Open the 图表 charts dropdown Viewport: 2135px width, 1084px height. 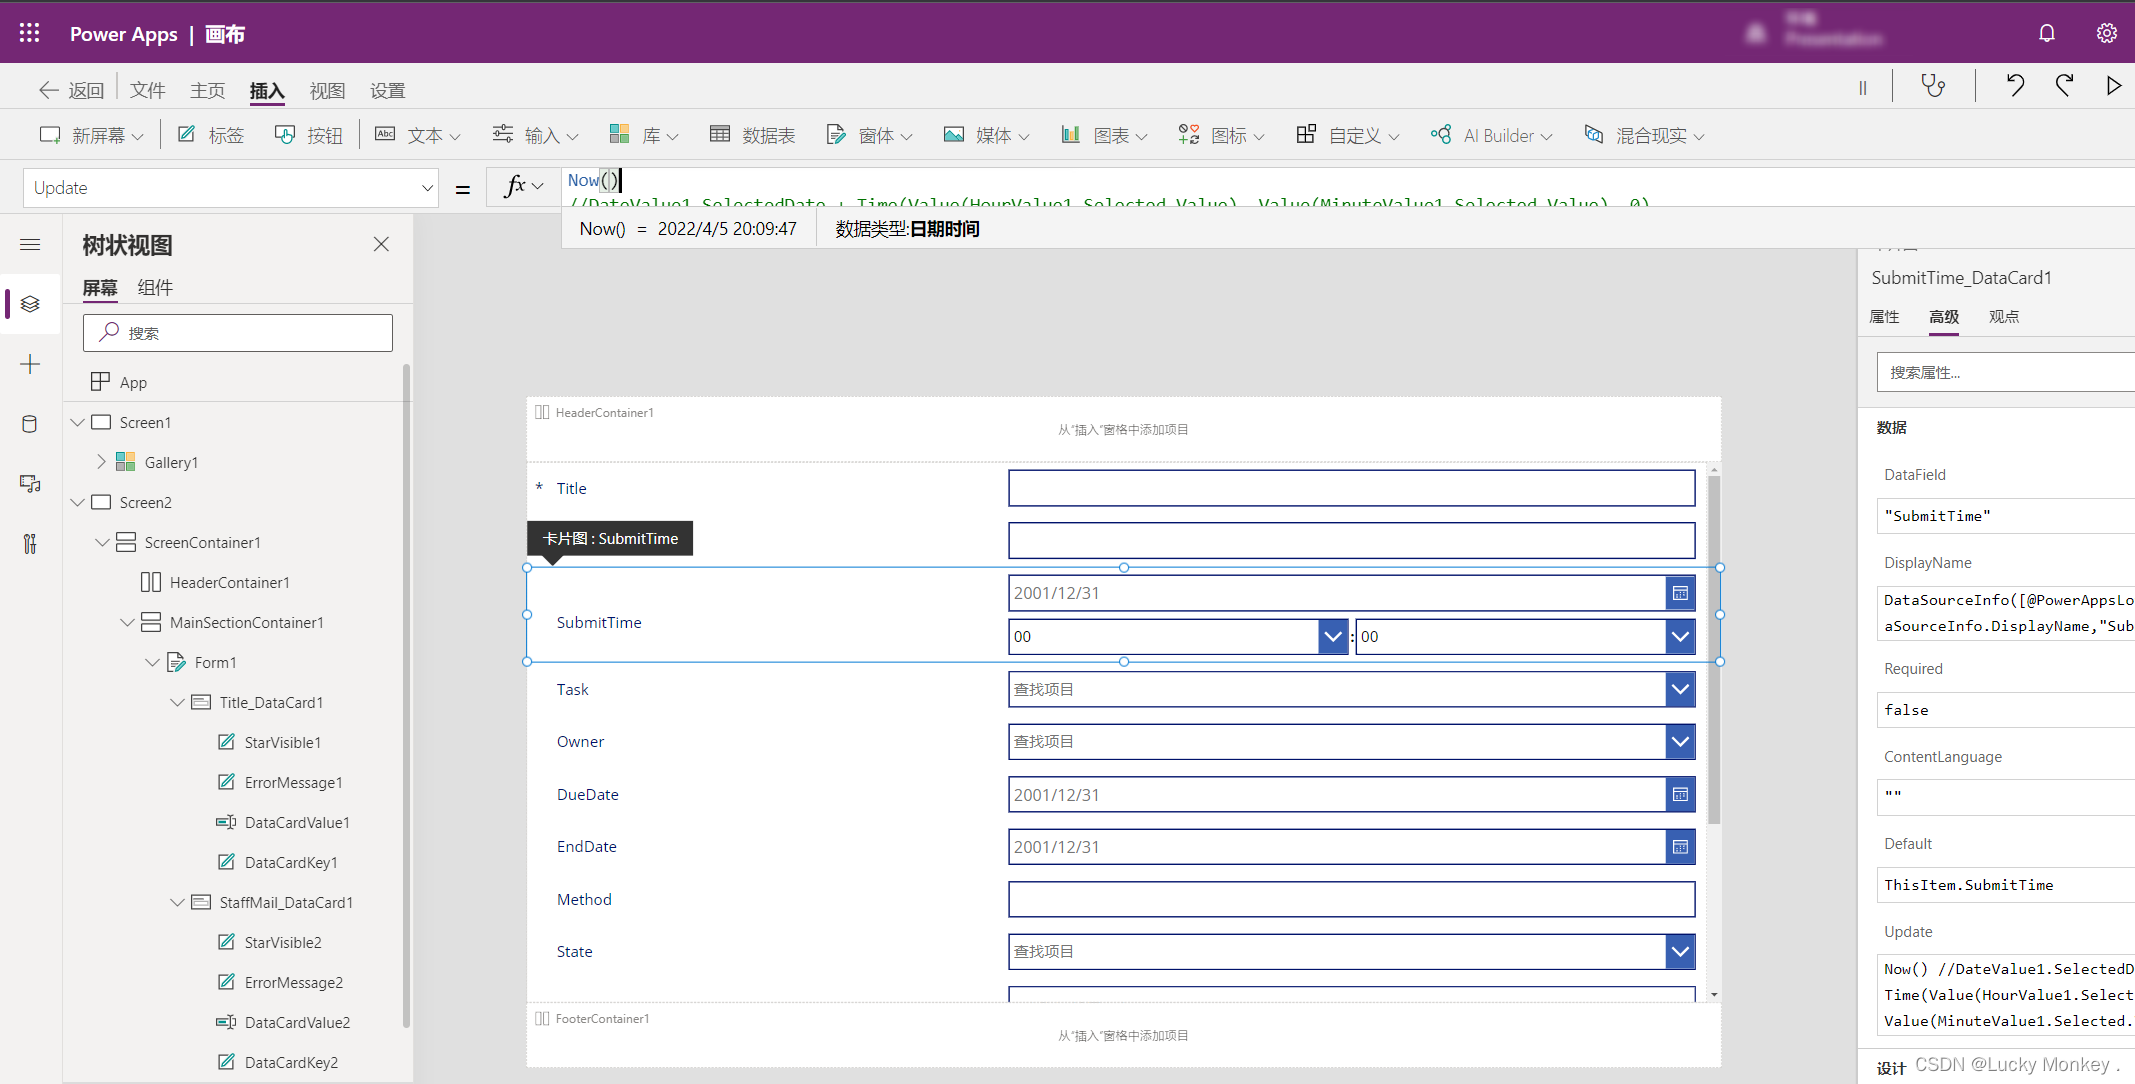point(1105,135)
